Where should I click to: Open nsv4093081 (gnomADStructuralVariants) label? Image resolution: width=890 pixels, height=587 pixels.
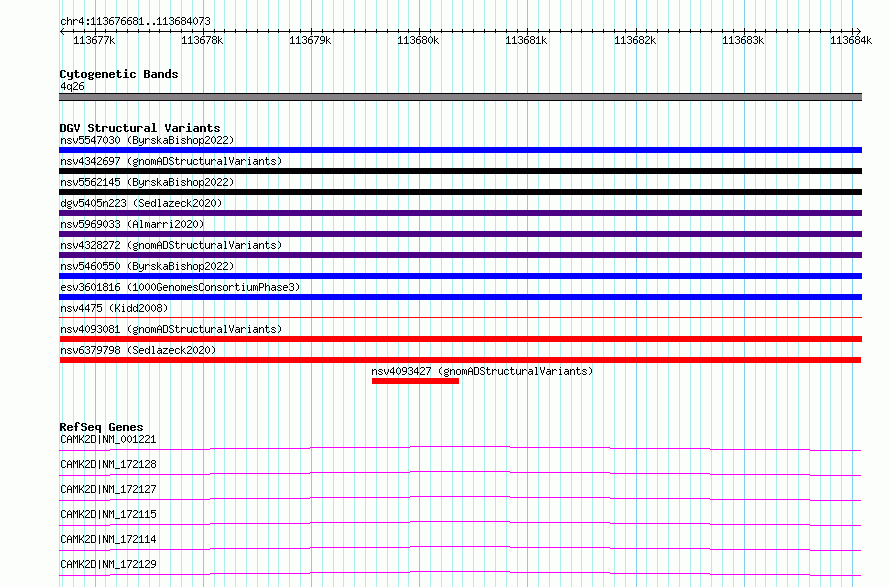pos(171,329)
